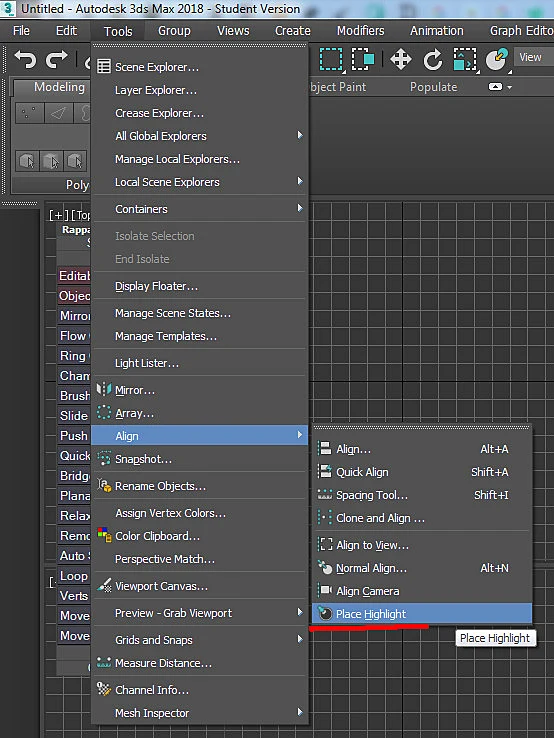Screen dimensions: 554x738
Task: Click the Loop button in left panel
Action: (74, 576)
